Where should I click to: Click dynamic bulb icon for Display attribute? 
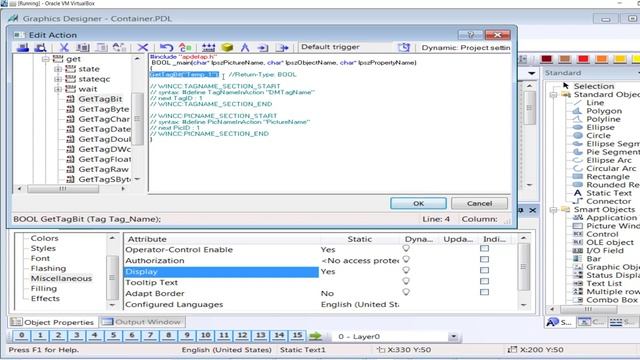pyautogui.click(x=406, y=270)
